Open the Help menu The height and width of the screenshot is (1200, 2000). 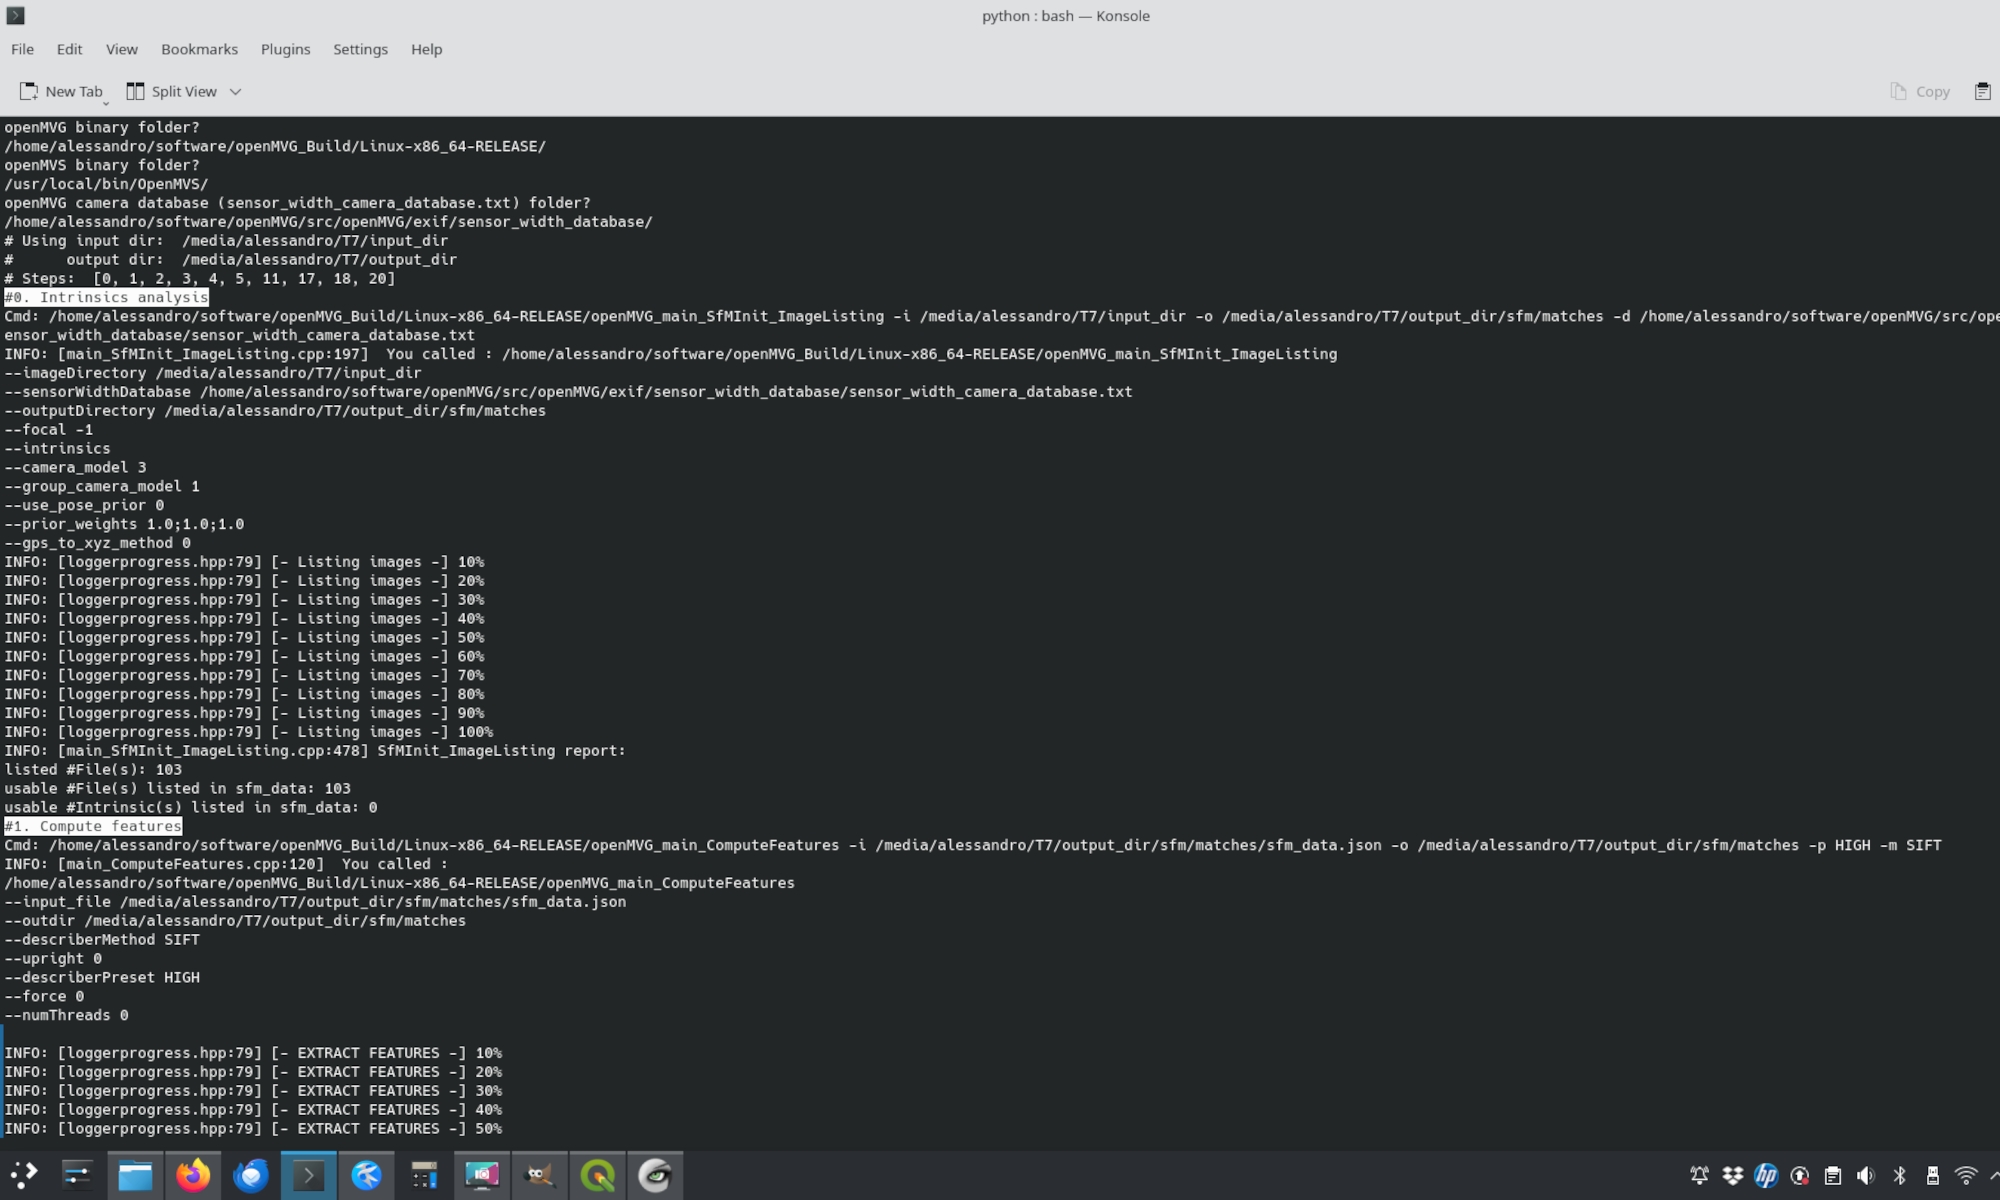(x=426, y=49)
